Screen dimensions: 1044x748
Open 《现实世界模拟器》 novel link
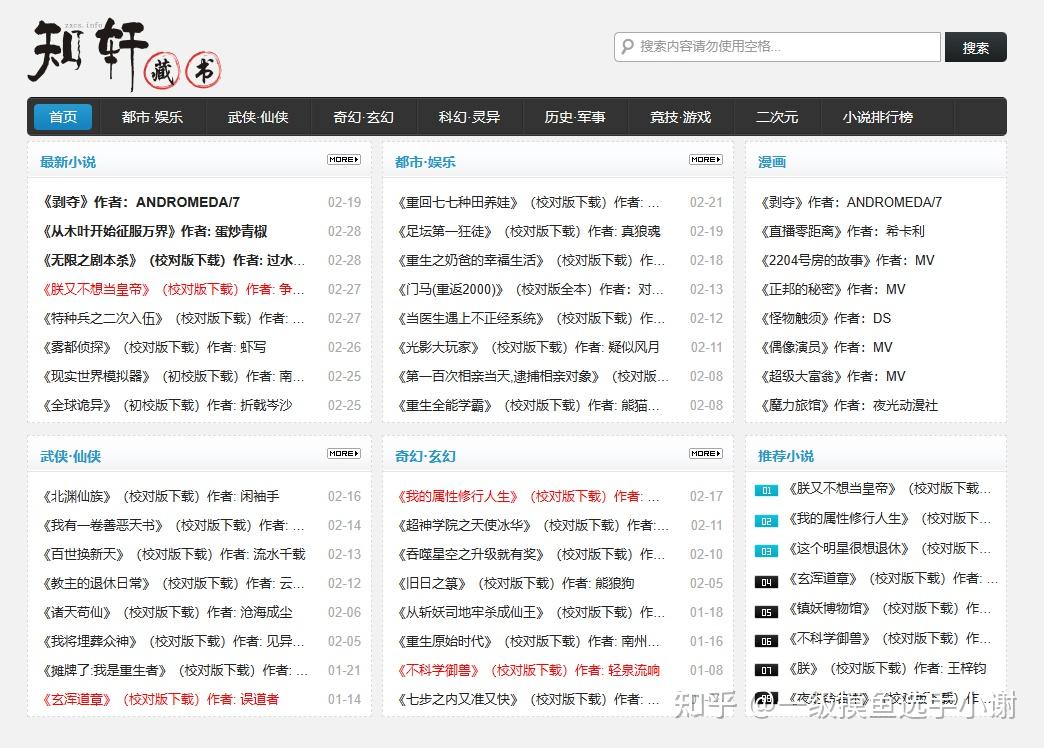coord(173,376)
